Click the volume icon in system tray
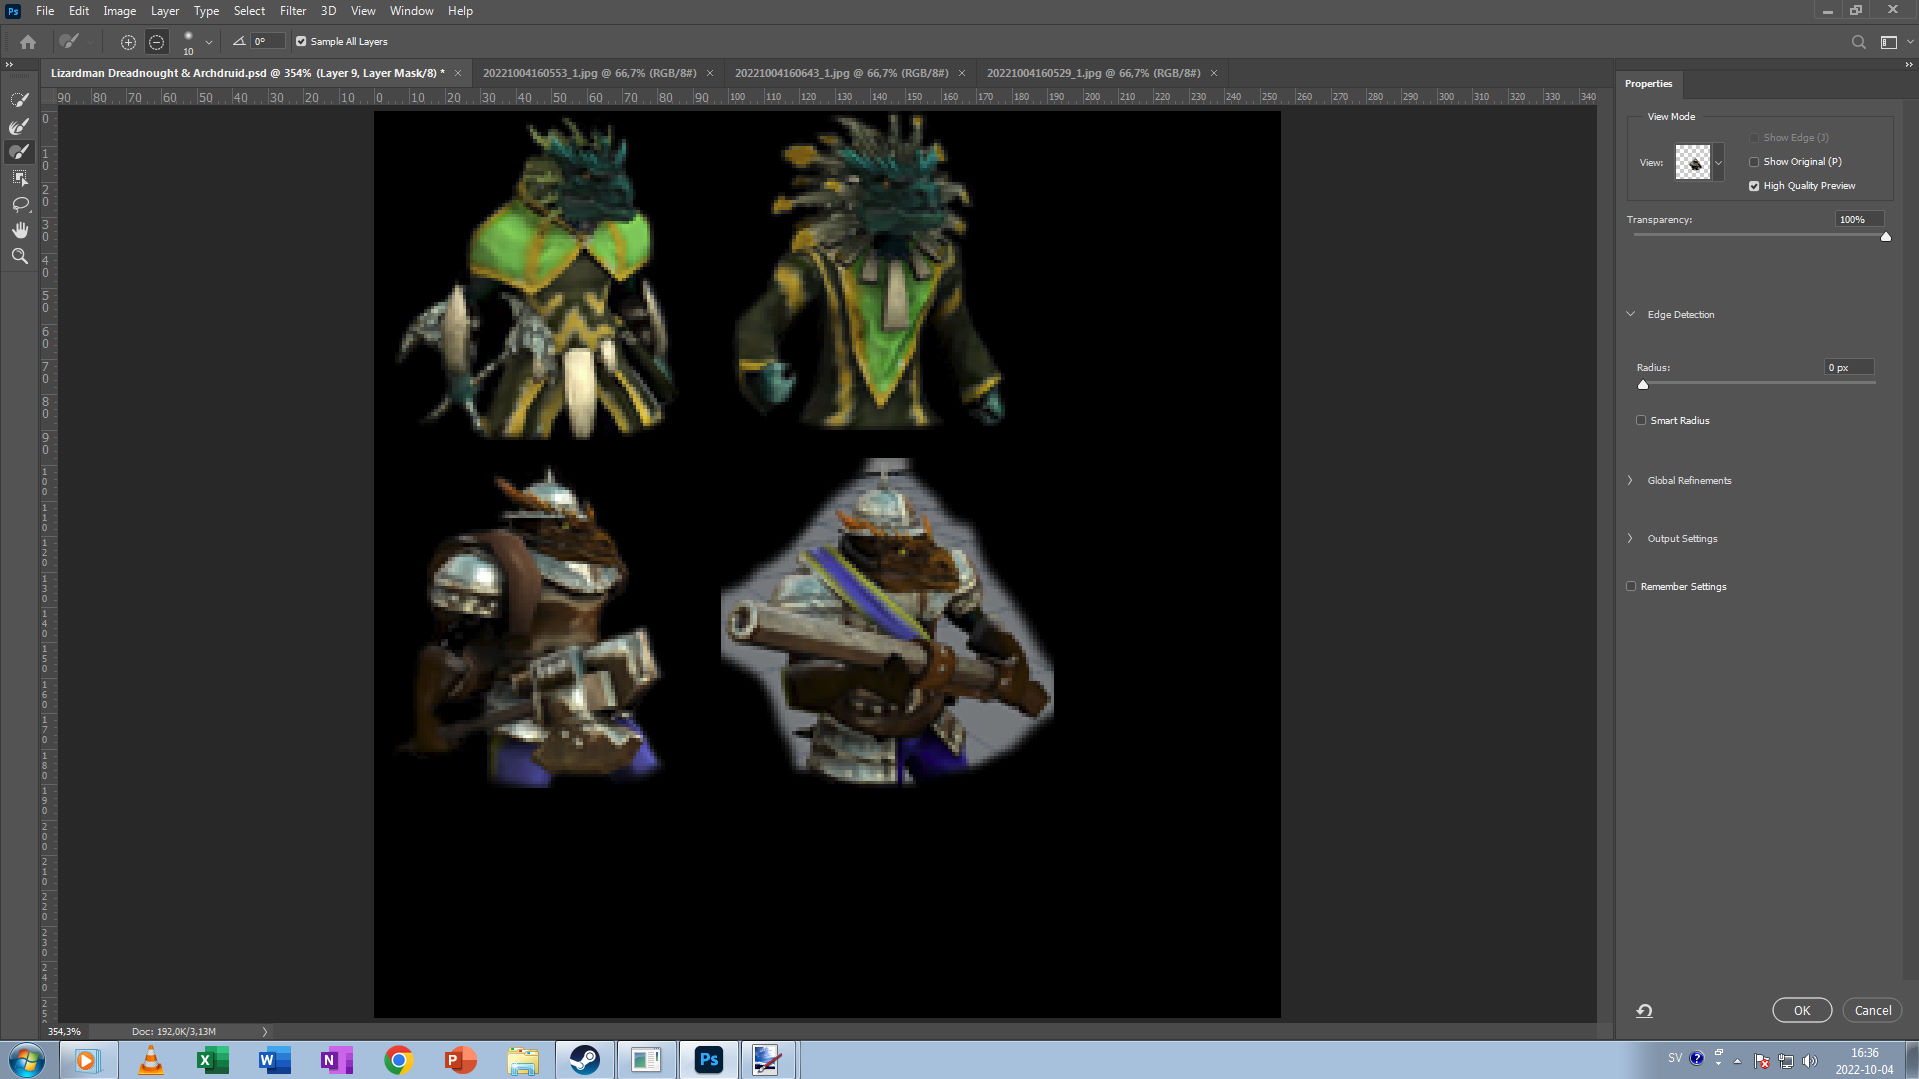The width and height of the screenshot is (1919, 1079). [x=1810, y=1061]
